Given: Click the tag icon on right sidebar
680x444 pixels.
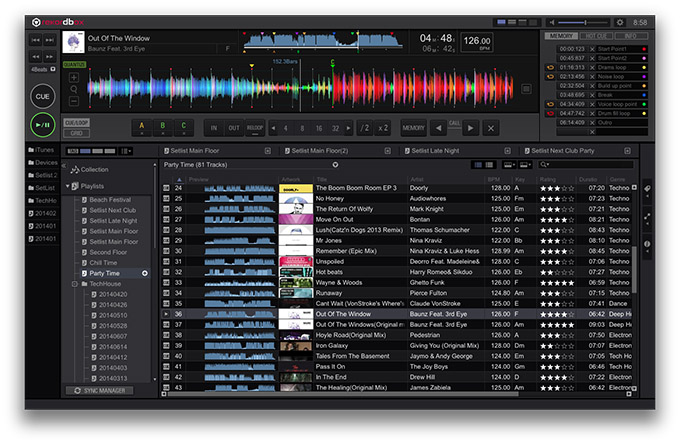Looking at the screenshot, I should 646,190.
